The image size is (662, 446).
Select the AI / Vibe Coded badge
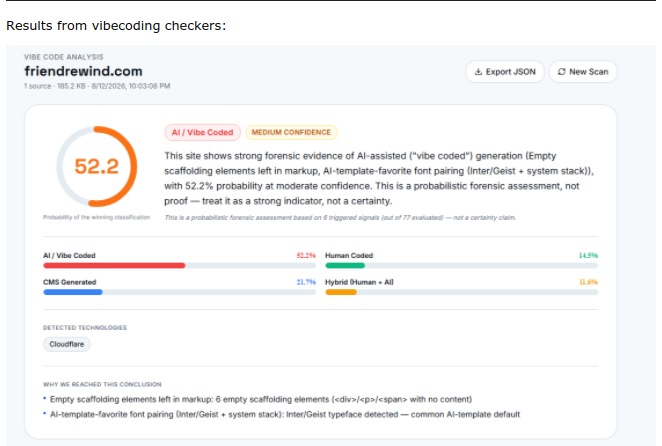tap(203, 132)
